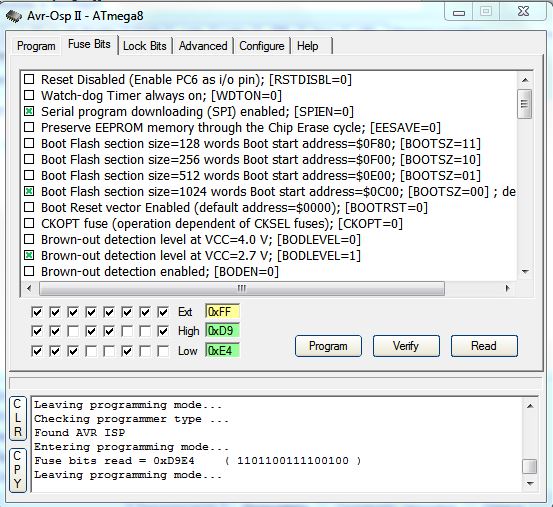Toggle last bit checkbox before High label

(x=163, y=331)
